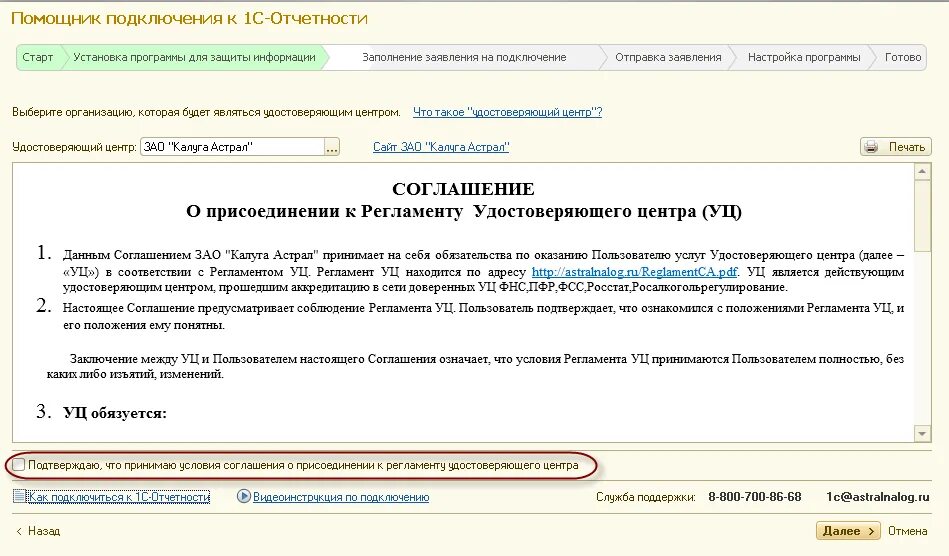The image size is (949, 556).
Task: Click the play icon beside Видеоинструкция по подключению
Action: [243, 497]
